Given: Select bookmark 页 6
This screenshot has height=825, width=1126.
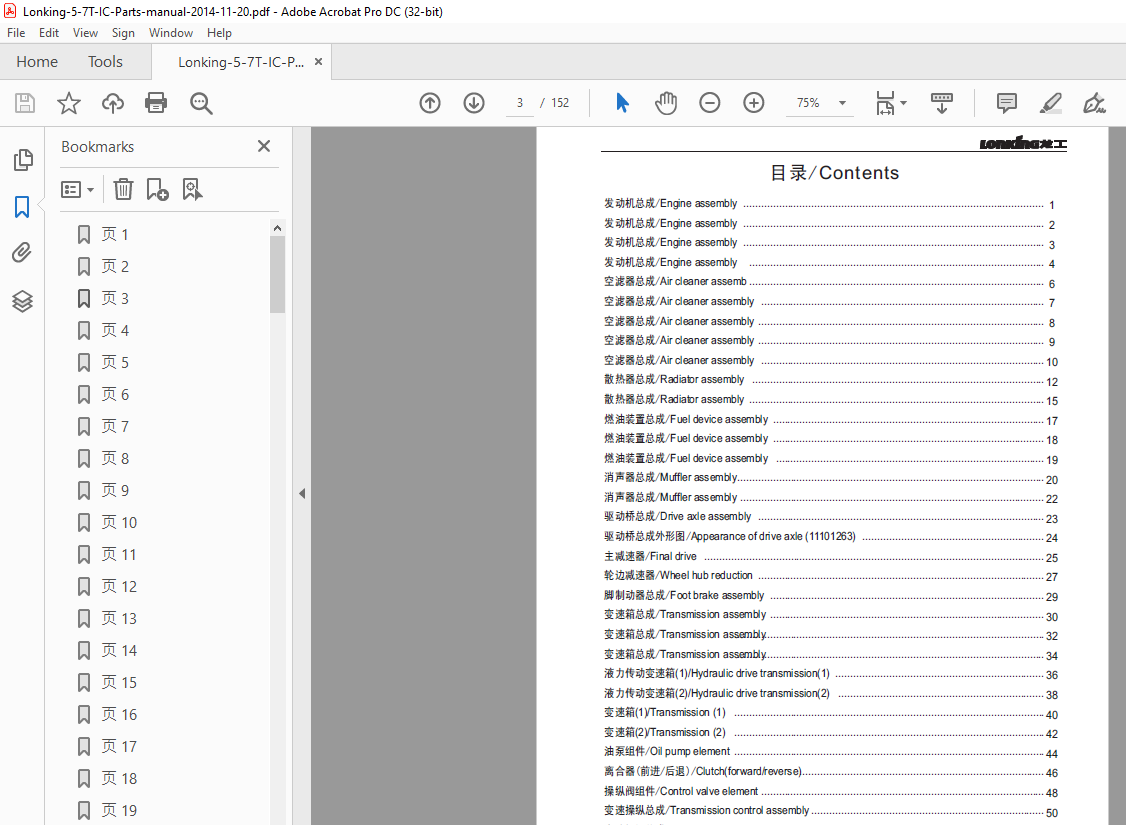Looking at the screenshot, I should pos(115,395).
